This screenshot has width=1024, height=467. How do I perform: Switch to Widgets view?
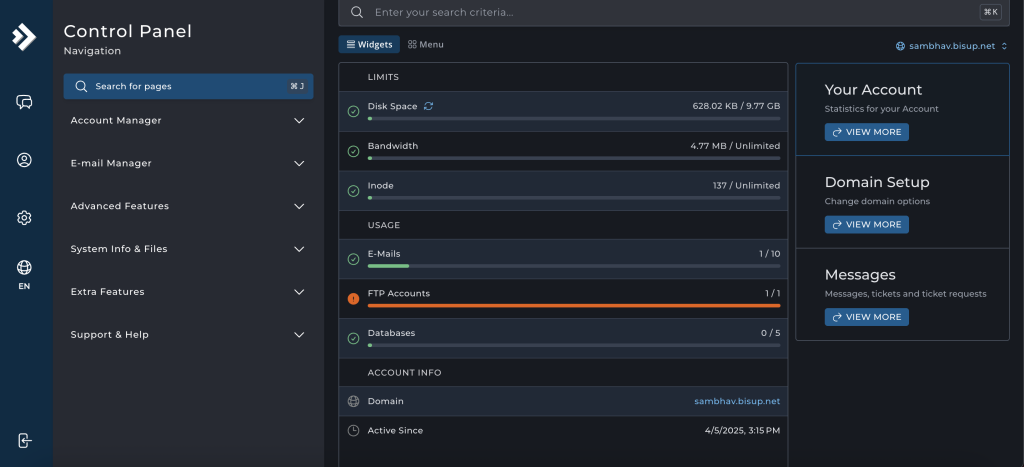click(369, 45)
